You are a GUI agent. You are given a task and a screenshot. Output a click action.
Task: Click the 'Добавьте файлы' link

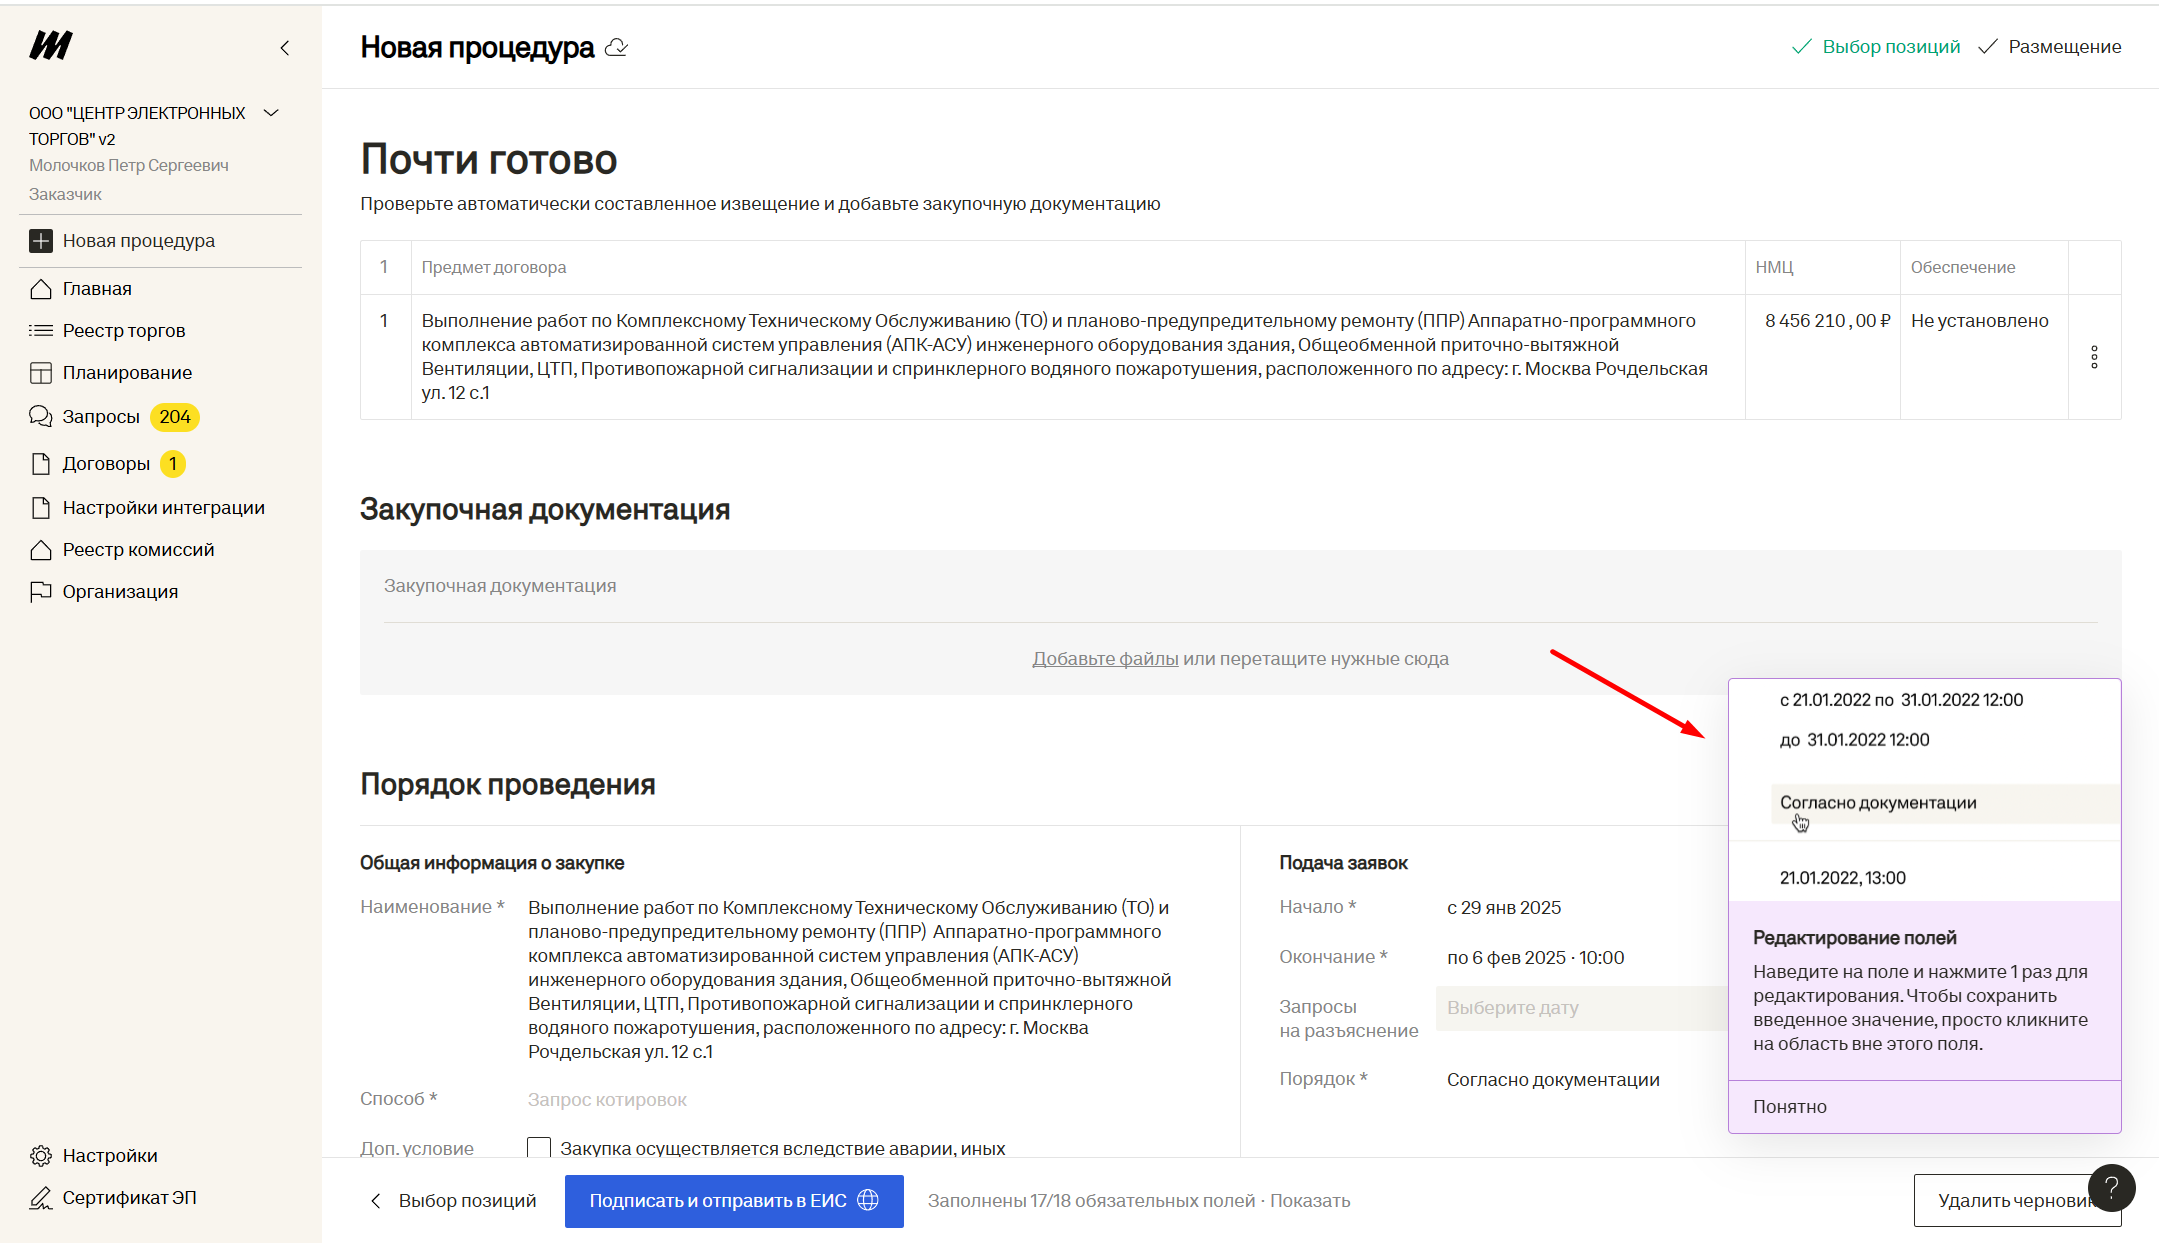click(x=1105, y=659)
